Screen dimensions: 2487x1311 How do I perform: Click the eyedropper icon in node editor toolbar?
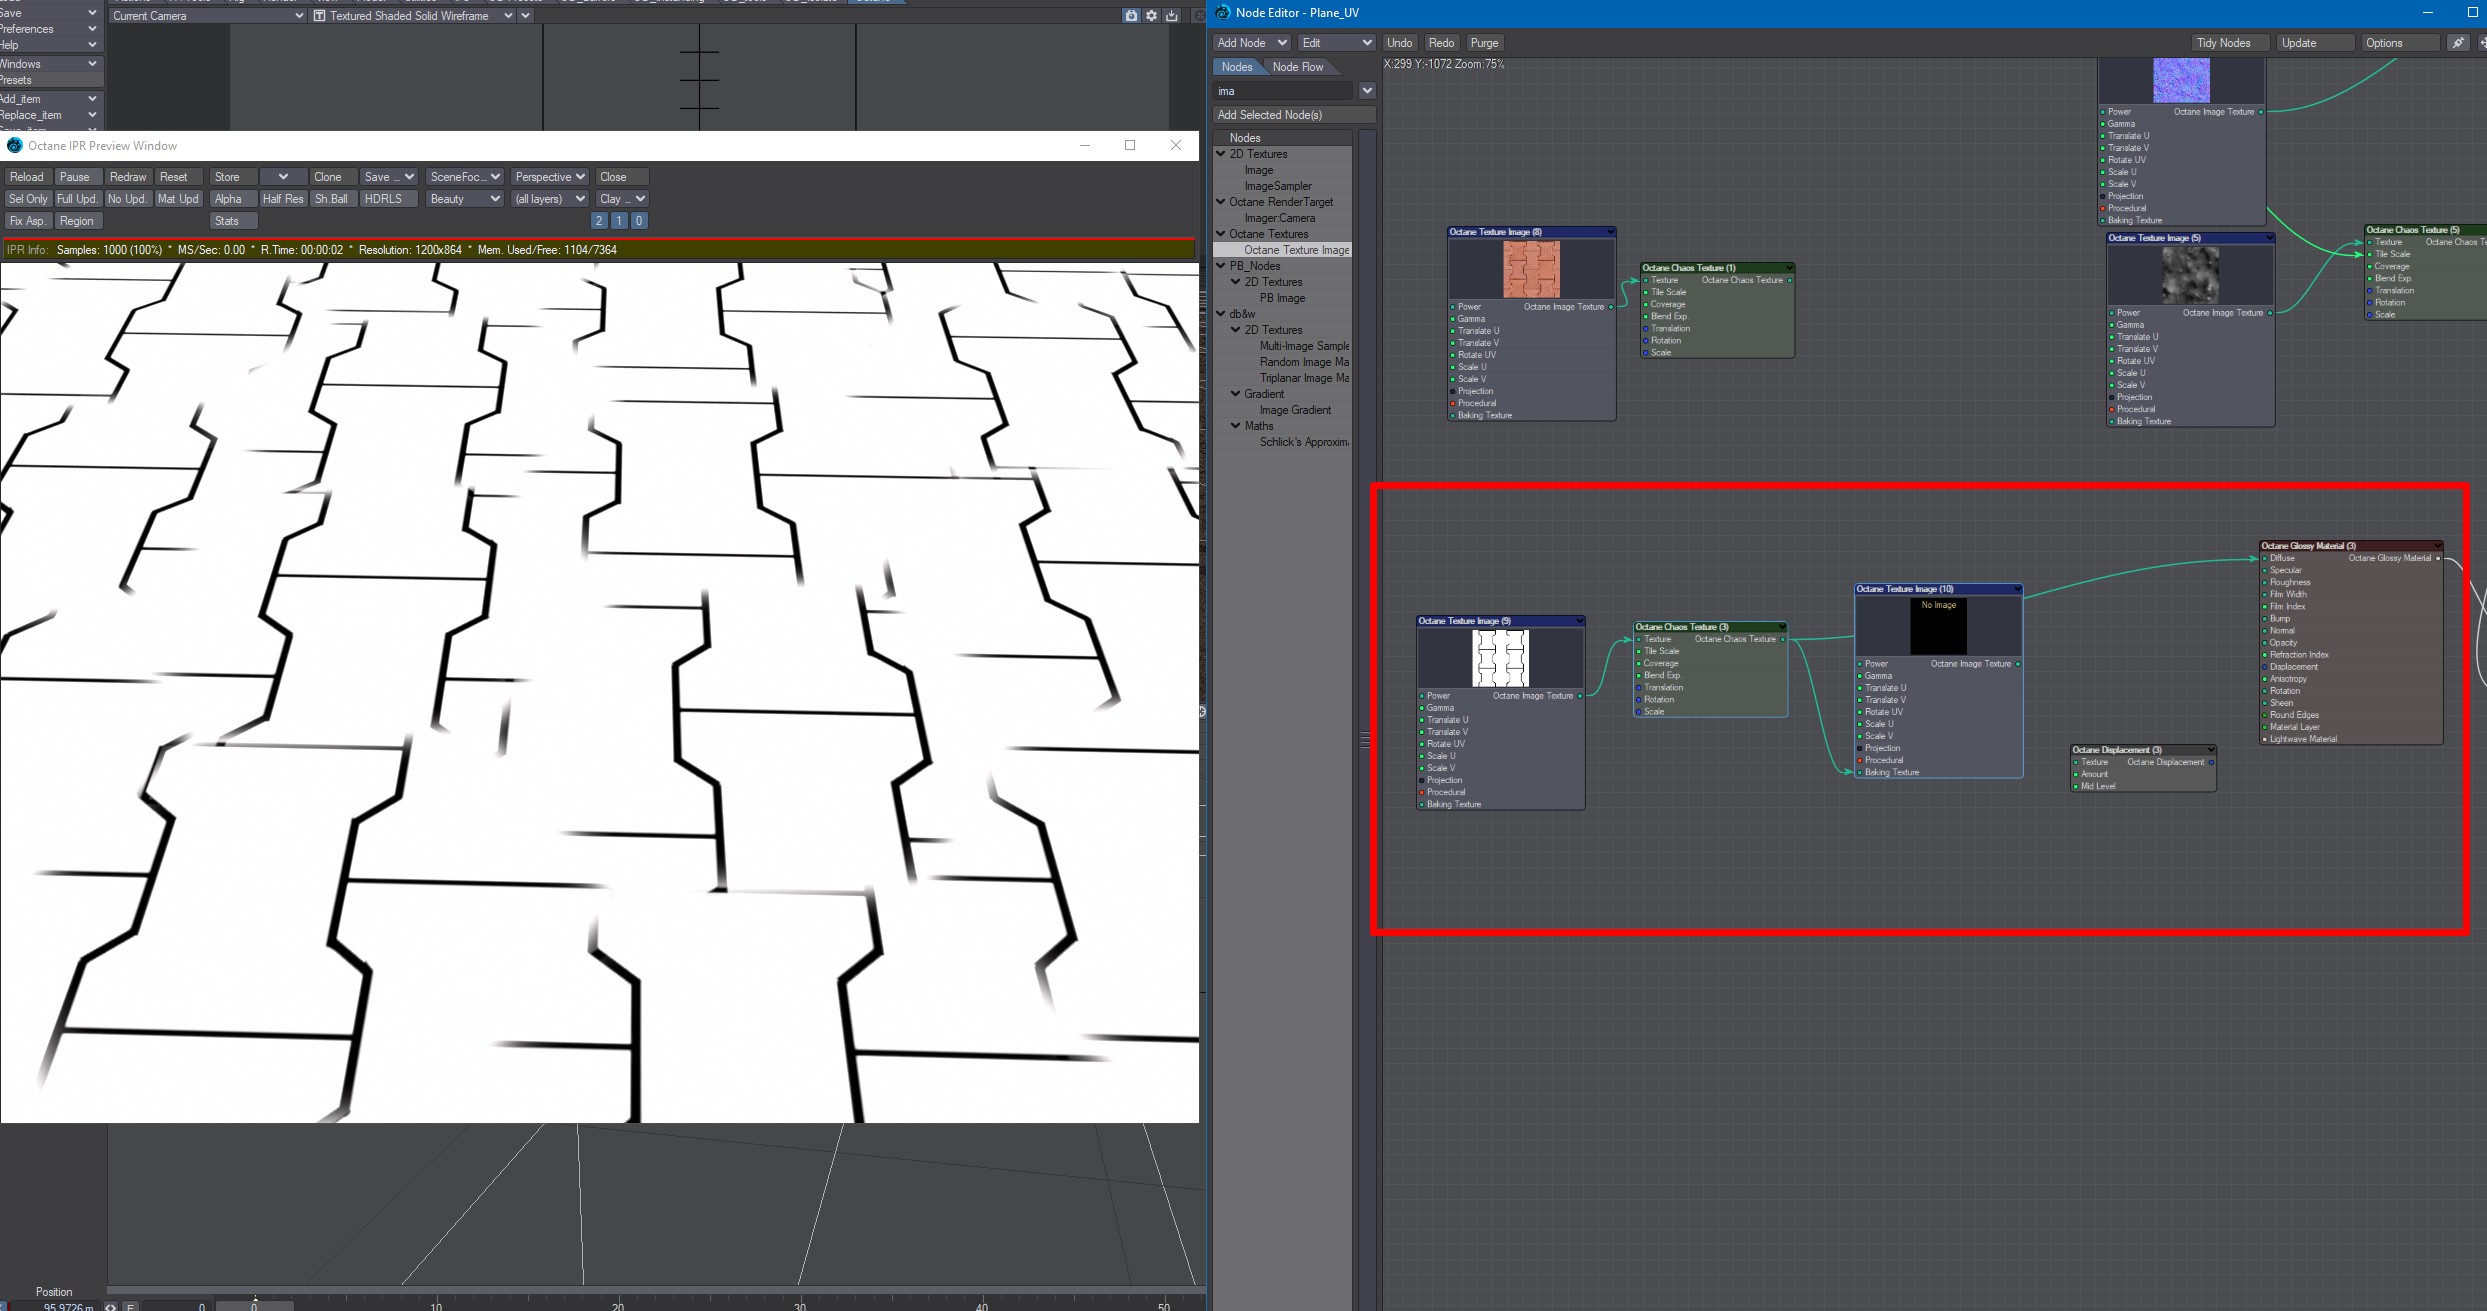point(2457,43)
